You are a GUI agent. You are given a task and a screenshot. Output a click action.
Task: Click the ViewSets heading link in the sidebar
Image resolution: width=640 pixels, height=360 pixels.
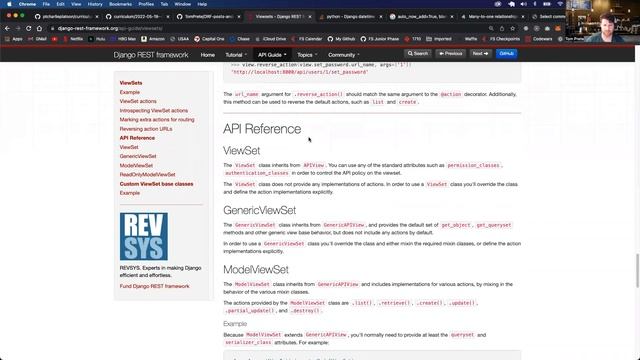(131, 83)
